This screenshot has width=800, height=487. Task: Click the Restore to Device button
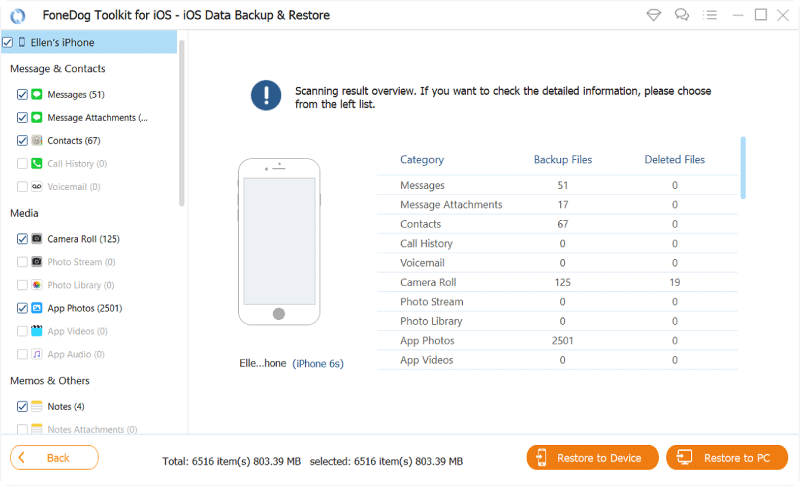click(593, 458)
